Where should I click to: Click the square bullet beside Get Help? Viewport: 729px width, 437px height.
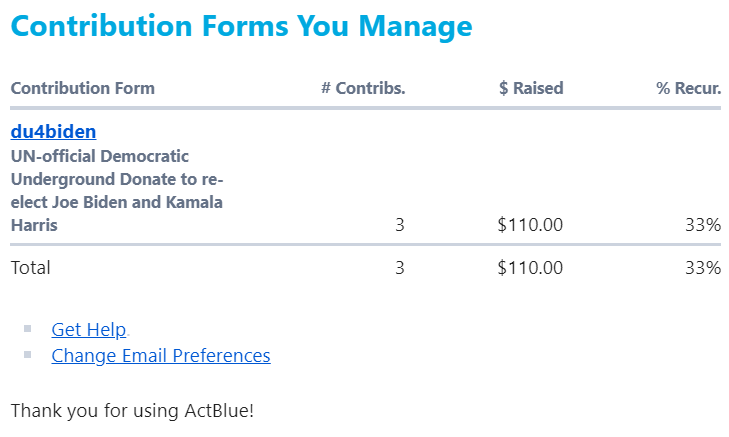tap(28, 329)
